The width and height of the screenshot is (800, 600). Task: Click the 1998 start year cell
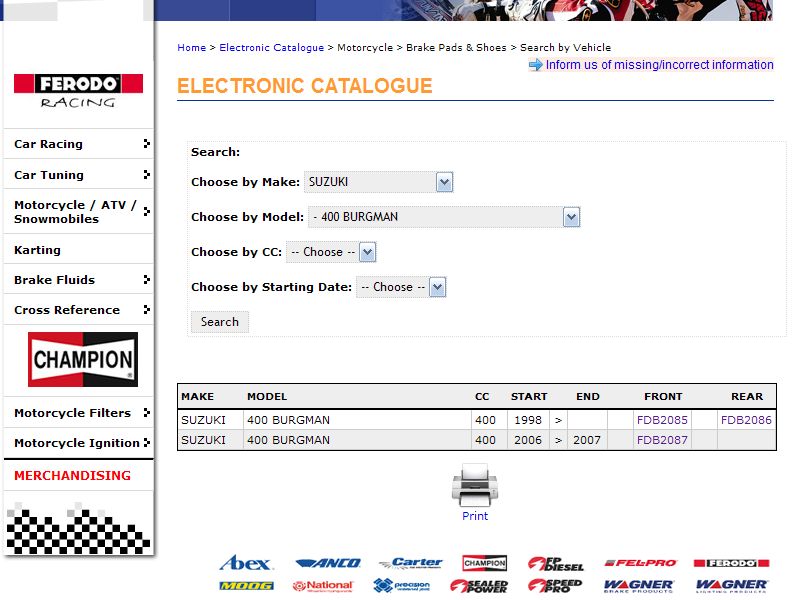(x=528, y=420)
